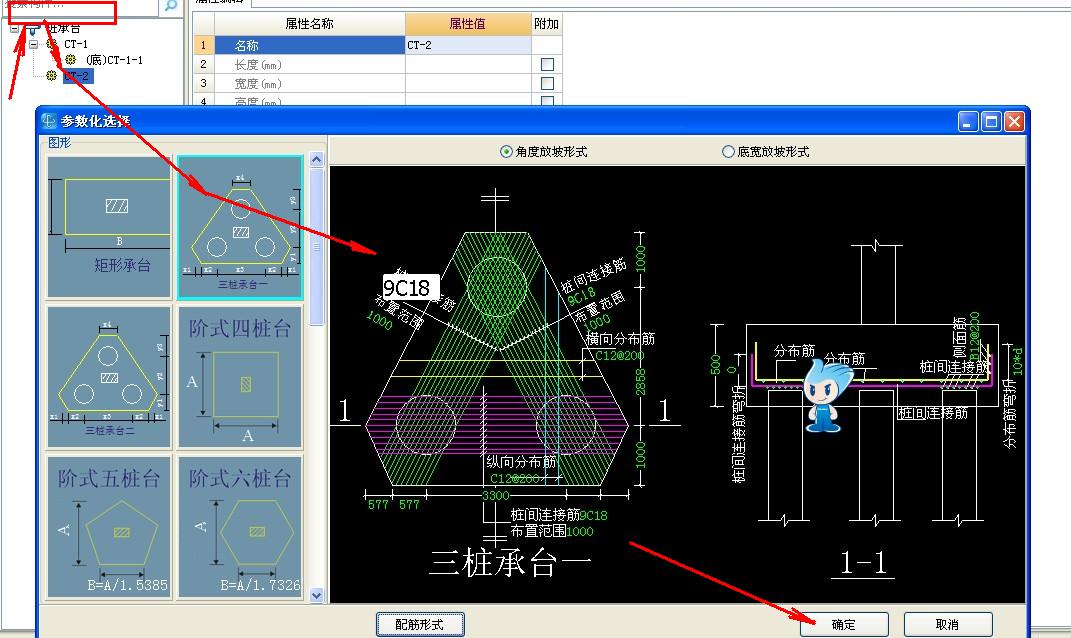Maximize the 参数化选择 dialog

click(x=991, y=122)
